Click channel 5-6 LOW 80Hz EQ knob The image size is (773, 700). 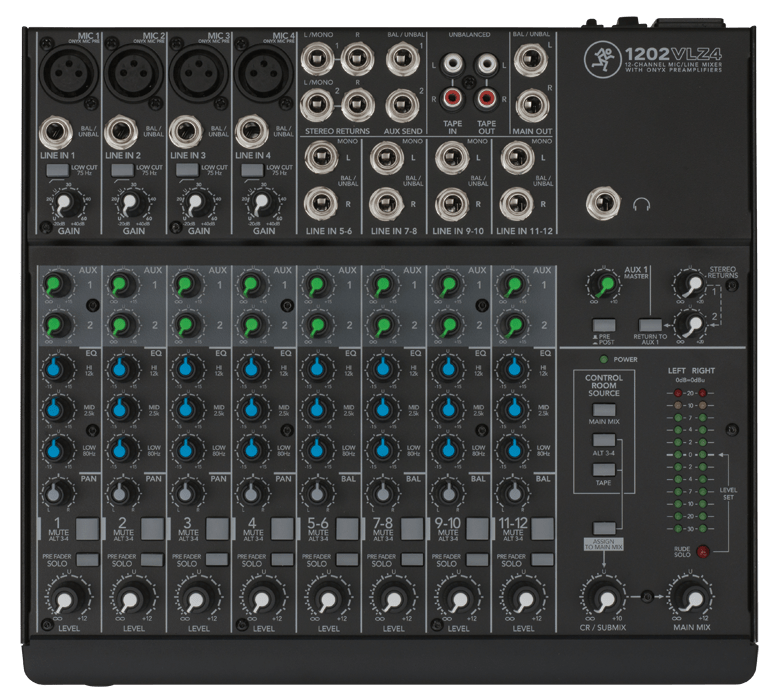click(317, 449)
